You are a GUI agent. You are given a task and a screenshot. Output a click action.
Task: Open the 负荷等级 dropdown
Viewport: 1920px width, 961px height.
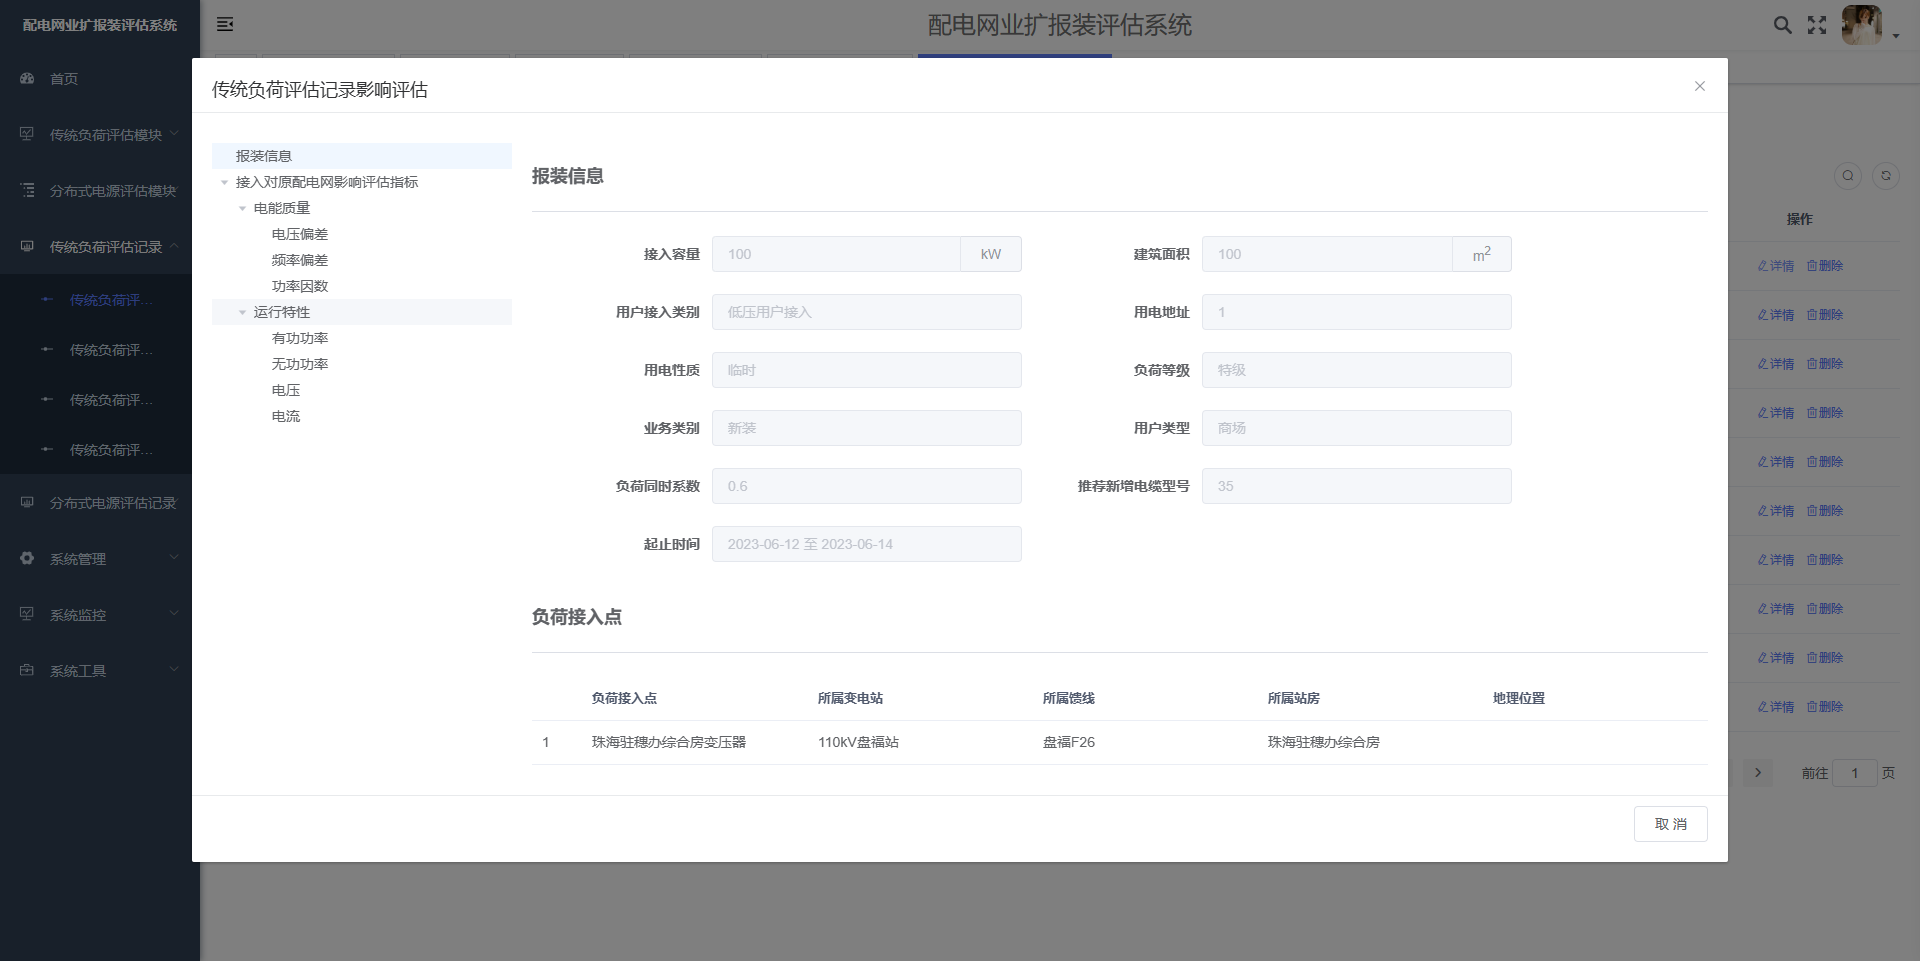point(1356,370)
